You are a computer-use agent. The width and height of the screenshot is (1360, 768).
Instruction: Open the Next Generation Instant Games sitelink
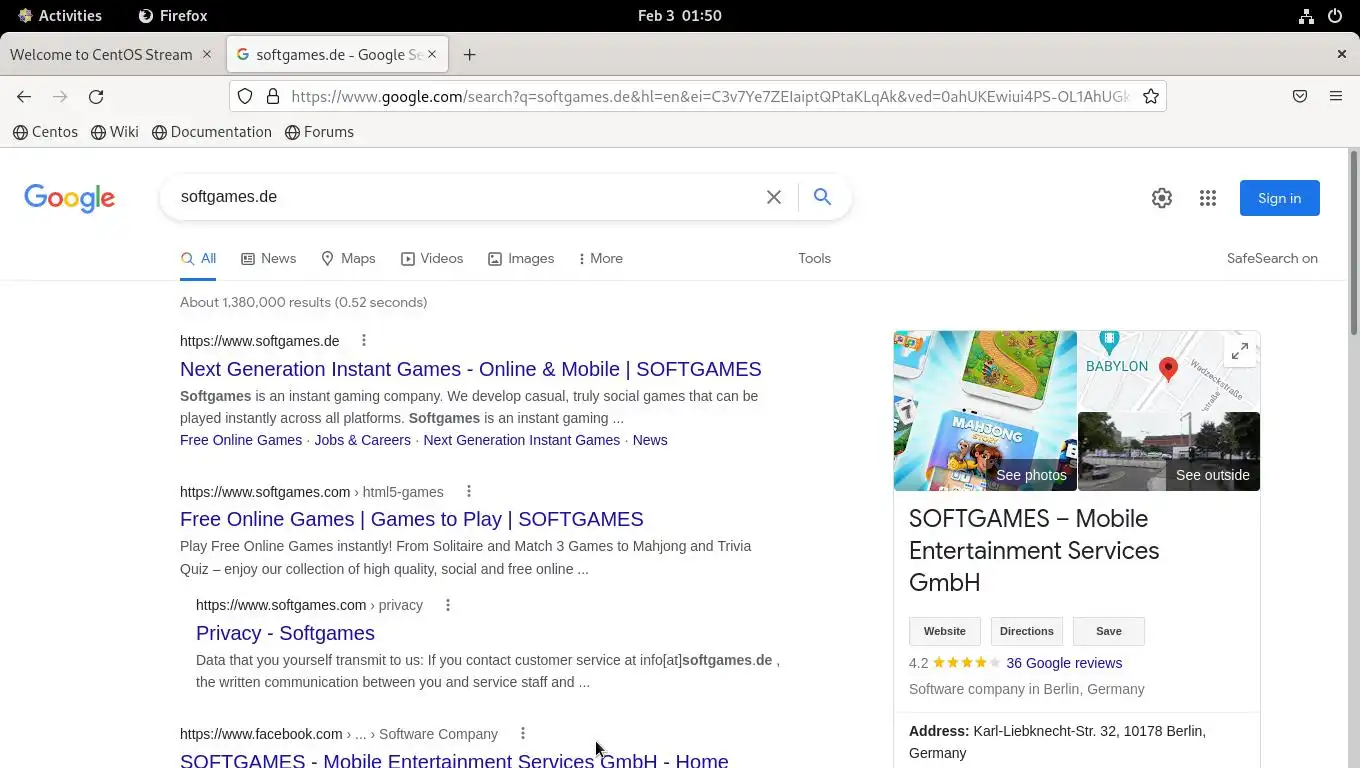click(x=521, y=440)
